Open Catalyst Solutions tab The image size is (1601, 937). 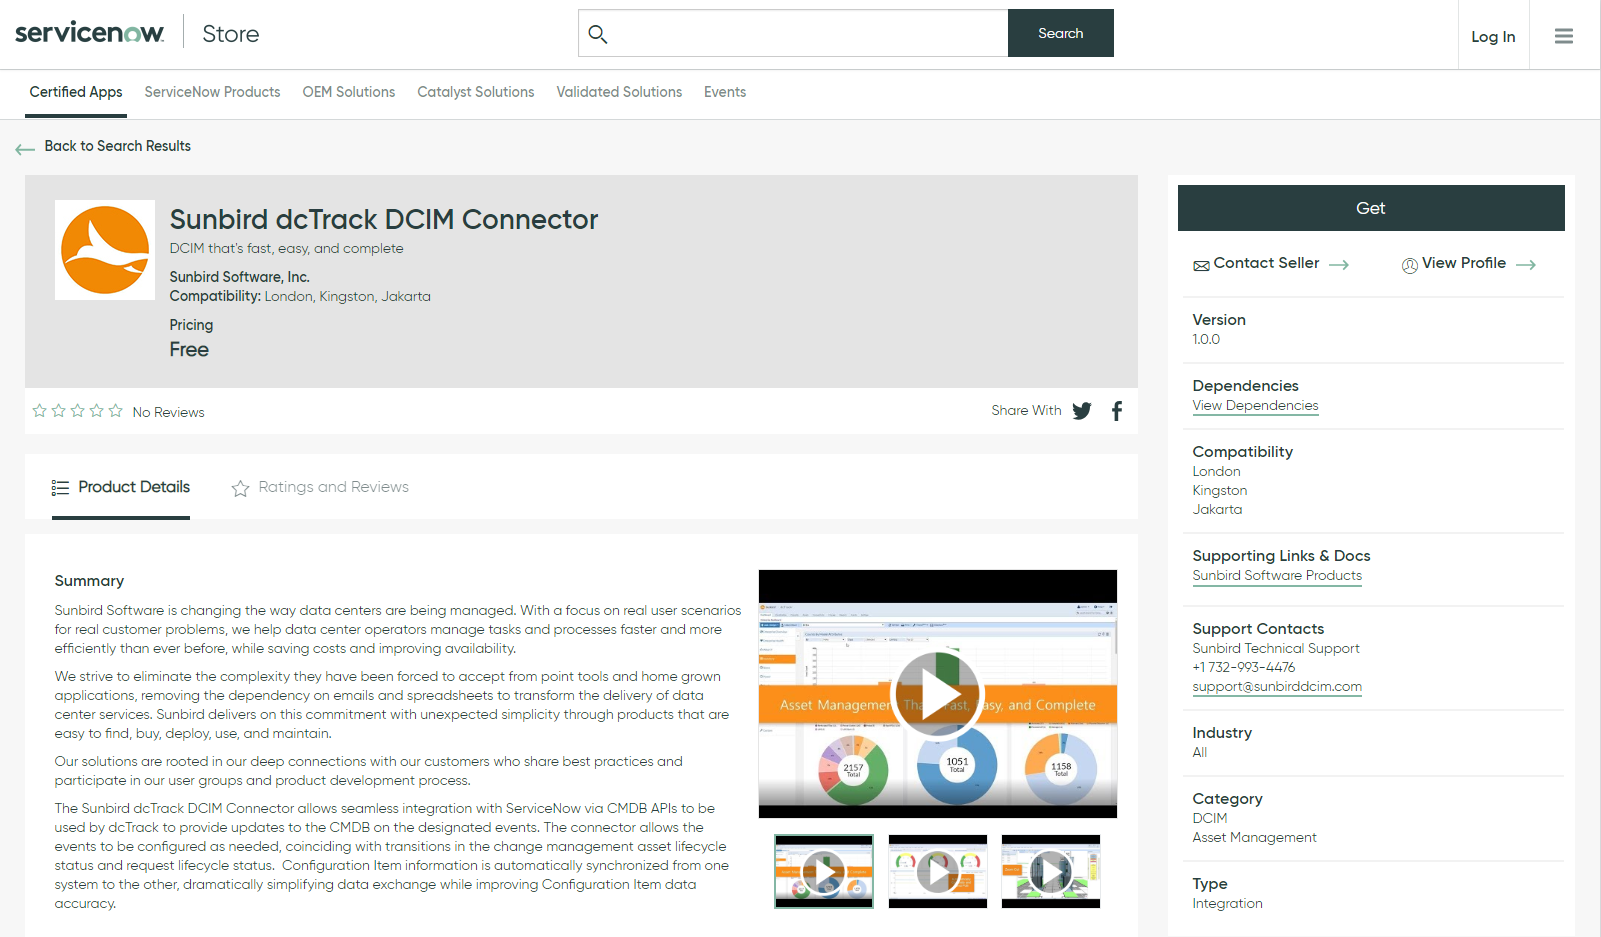click(x=476, y=92)
